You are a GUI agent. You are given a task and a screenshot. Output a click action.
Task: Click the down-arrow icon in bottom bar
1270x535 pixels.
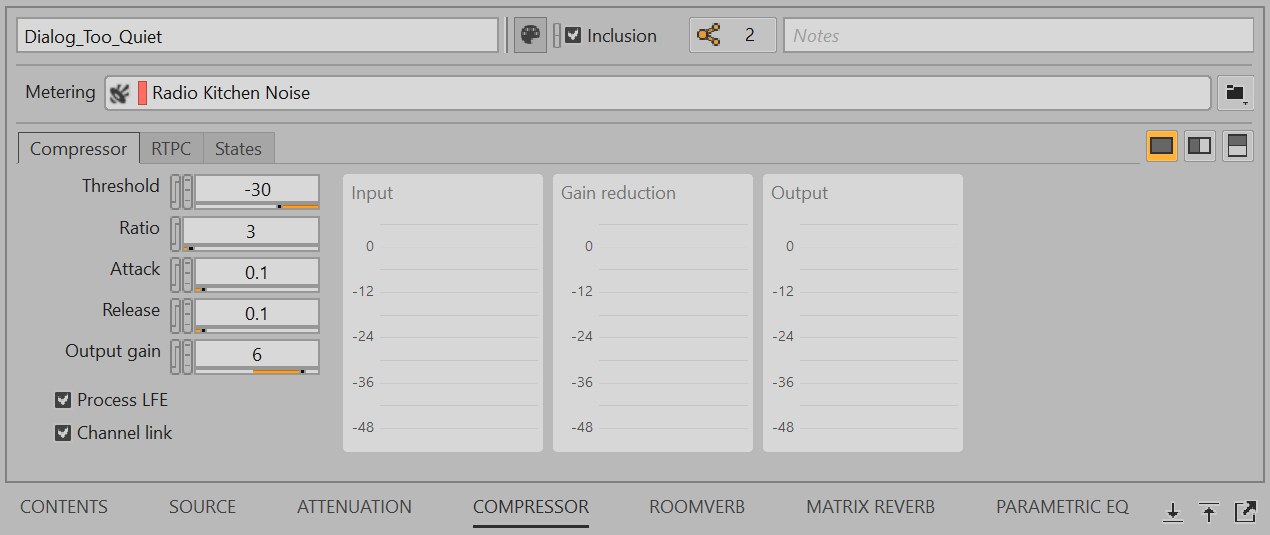1173,513
